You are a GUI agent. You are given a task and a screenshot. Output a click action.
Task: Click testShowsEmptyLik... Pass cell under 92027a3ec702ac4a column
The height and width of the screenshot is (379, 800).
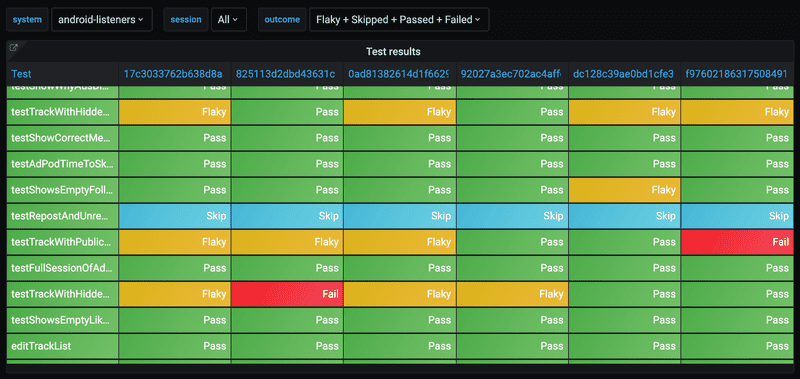click(512, 320)
